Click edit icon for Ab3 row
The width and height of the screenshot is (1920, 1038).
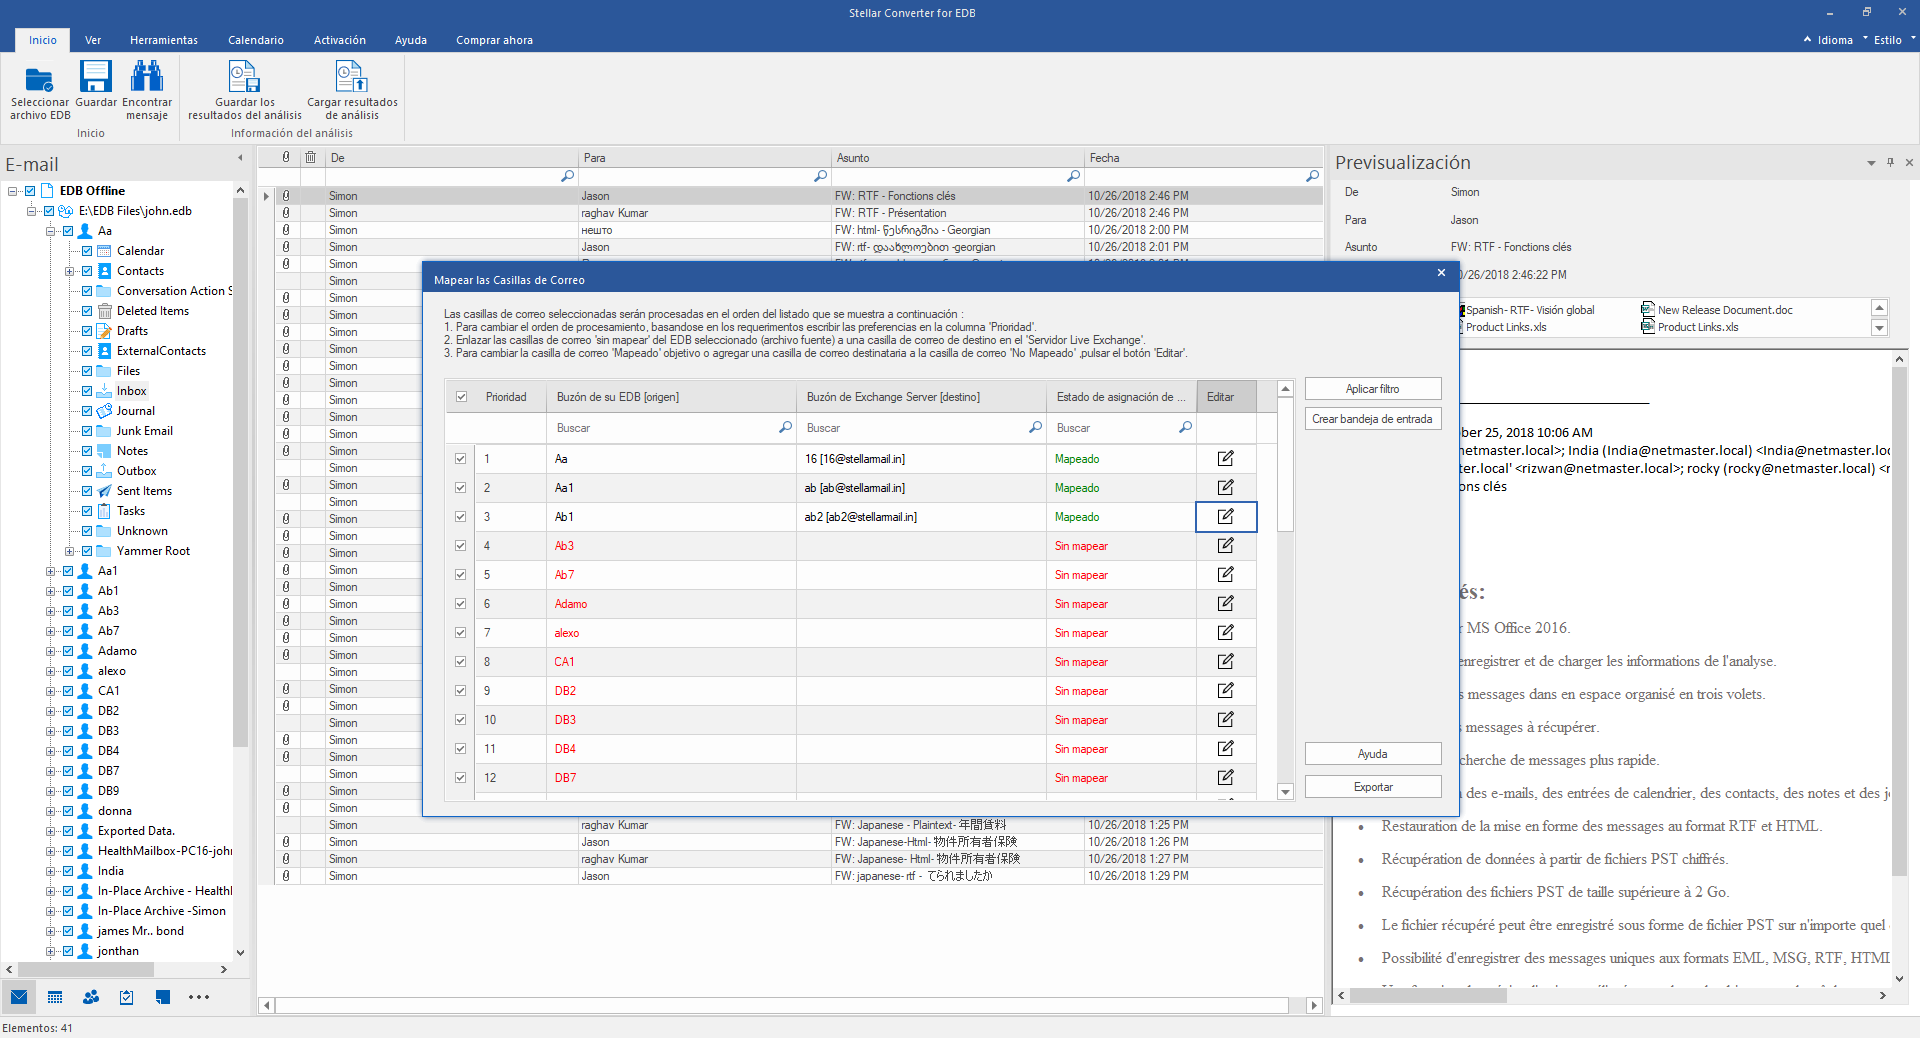(1225, 546)
